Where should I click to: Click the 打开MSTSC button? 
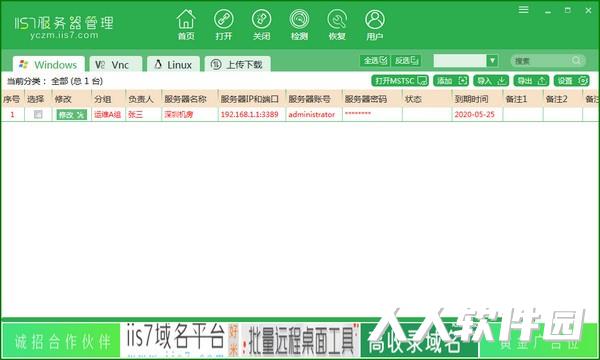(x=400, y=81)
